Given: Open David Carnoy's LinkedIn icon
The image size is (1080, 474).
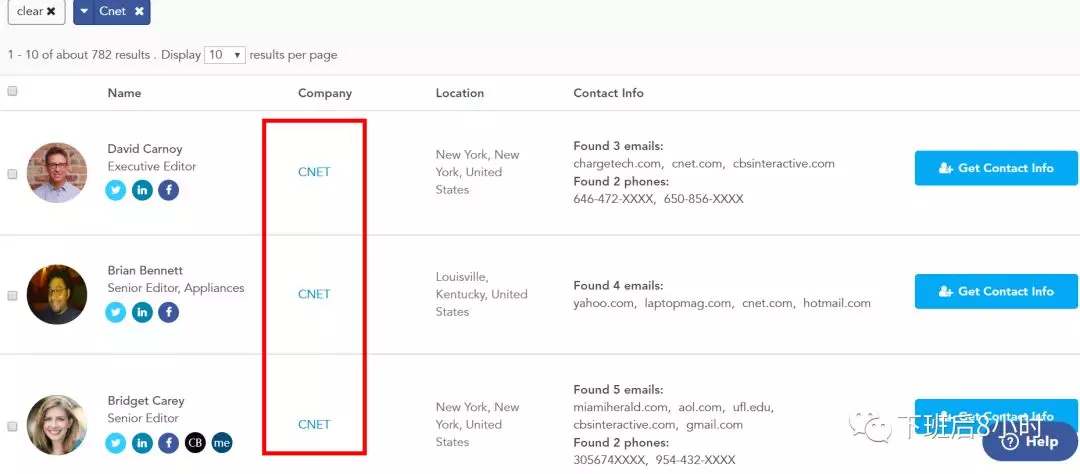Looking at the screenshot, I should coord(142,190).
